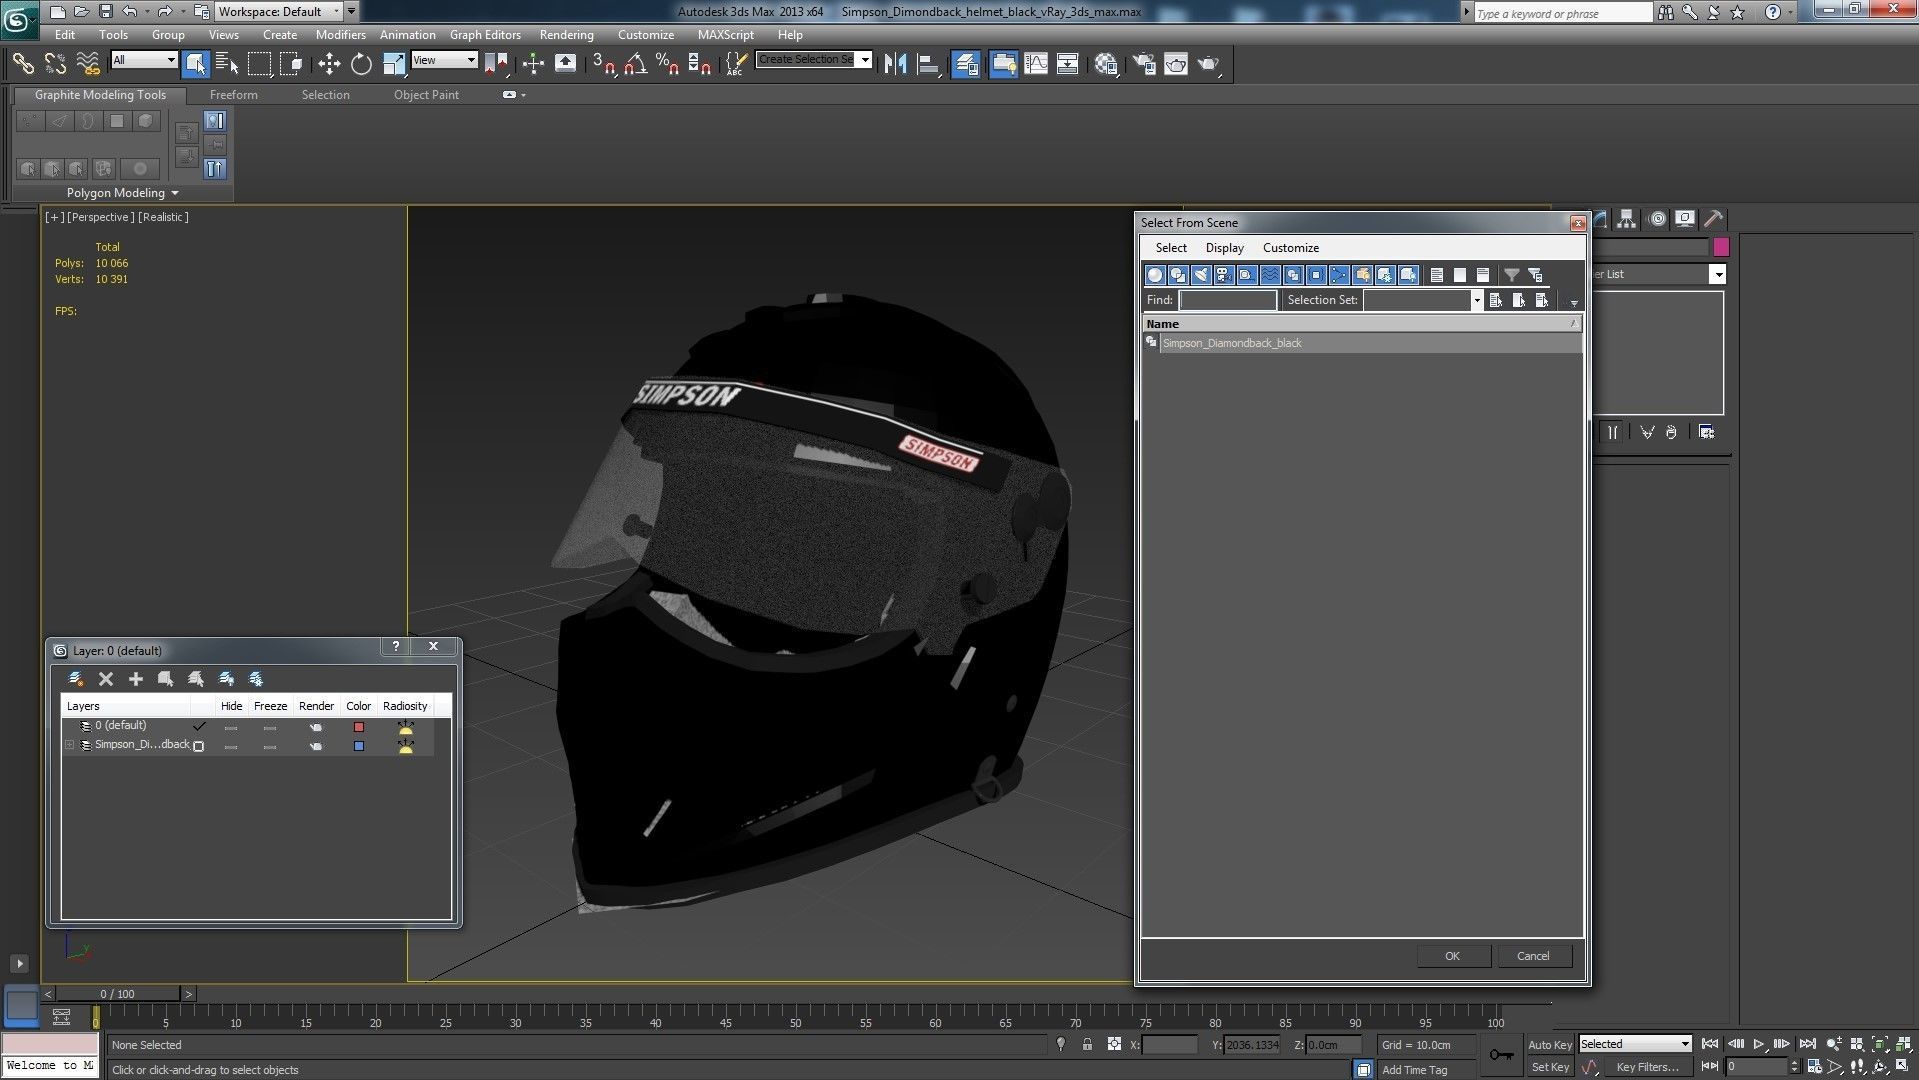
Task: Open the Rendering menu
Action: tap(566, 34)
